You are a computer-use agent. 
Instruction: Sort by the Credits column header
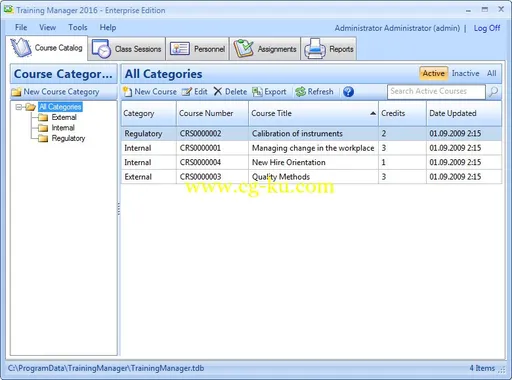click(402, 113)
